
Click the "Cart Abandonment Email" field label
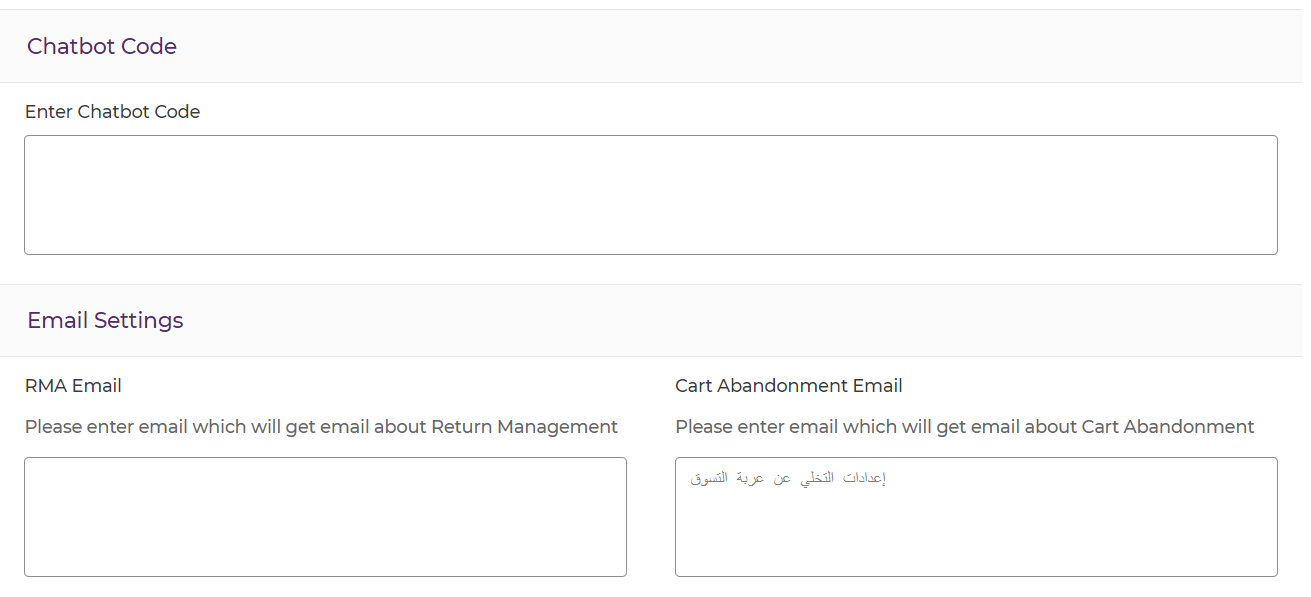click(788, 385)
